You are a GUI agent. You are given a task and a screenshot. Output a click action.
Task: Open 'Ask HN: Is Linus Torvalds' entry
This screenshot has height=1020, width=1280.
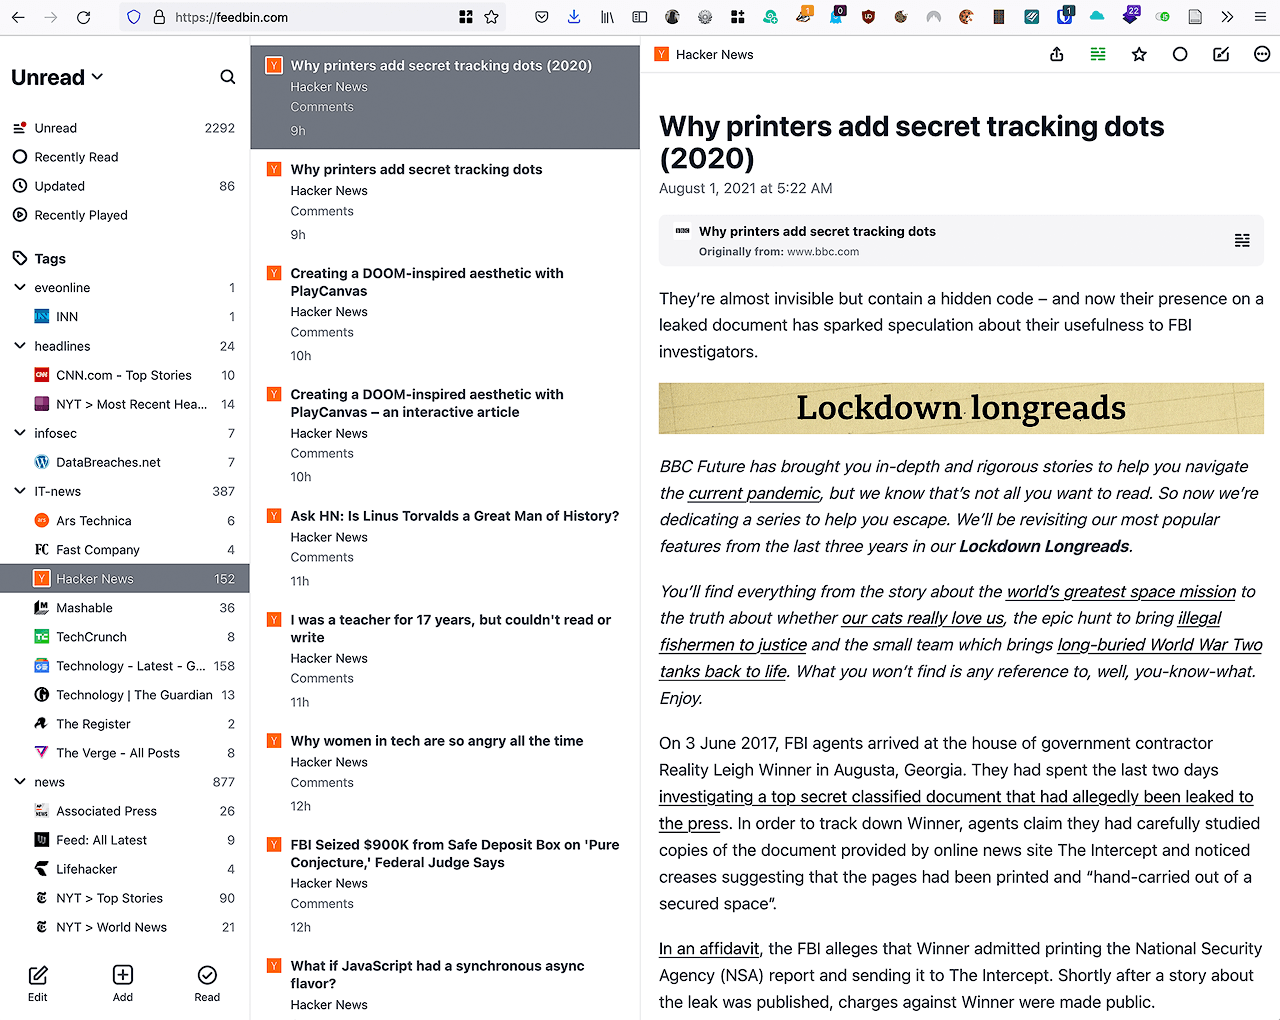[445, 548]
